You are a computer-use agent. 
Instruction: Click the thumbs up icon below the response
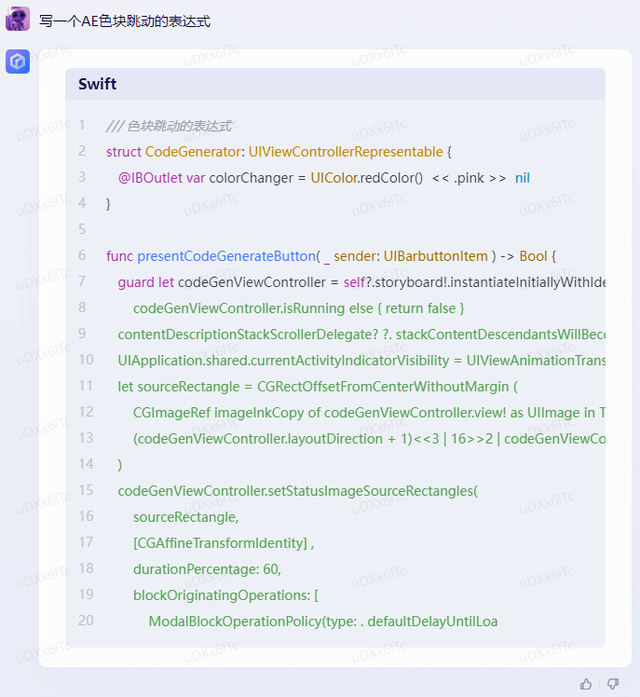[x=586, y=683]
